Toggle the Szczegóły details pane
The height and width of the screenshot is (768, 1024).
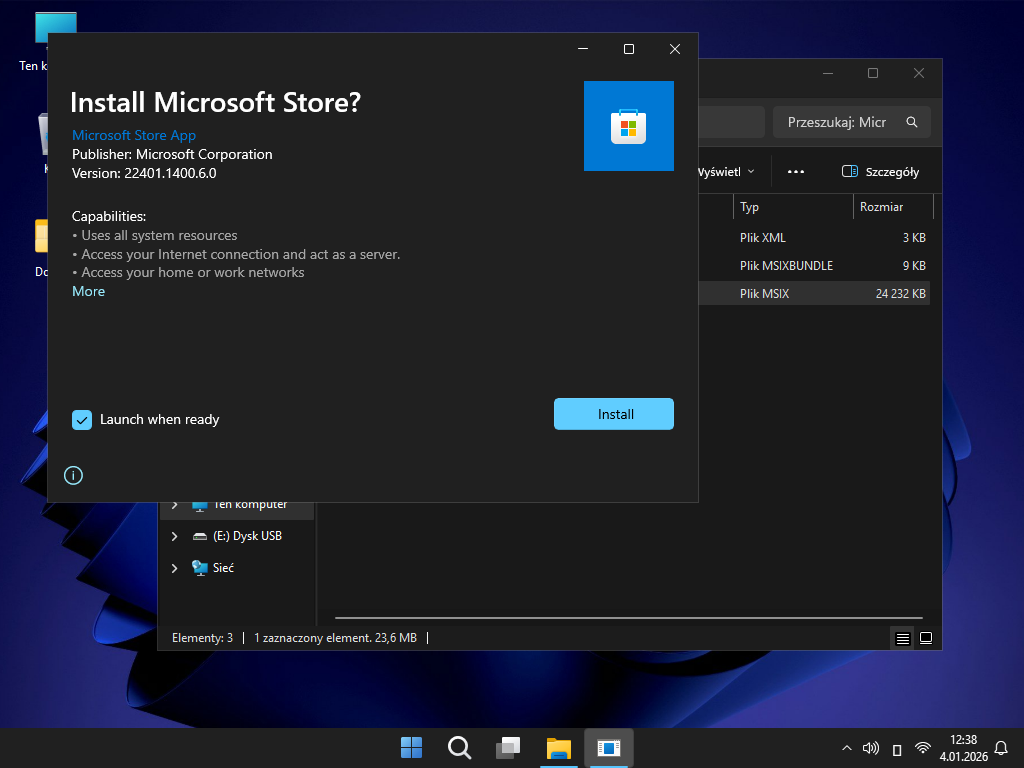pos(880,172)
